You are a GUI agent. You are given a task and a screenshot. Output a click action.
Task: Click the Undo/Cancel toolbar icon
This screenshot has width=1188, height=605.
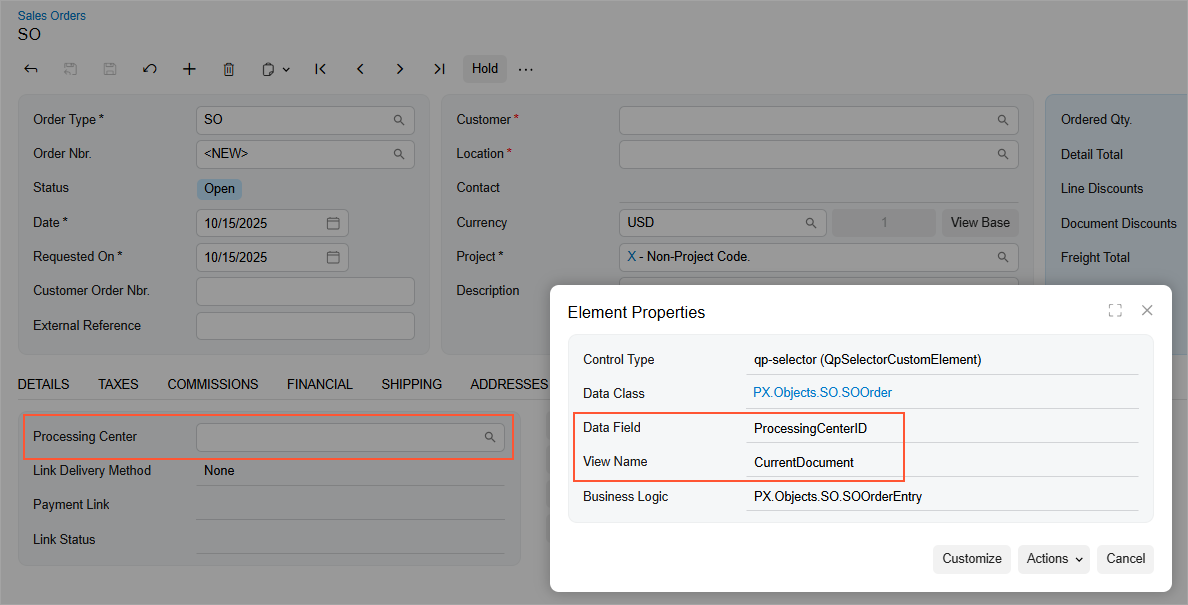pyautogui.click(x=150, y=69)
